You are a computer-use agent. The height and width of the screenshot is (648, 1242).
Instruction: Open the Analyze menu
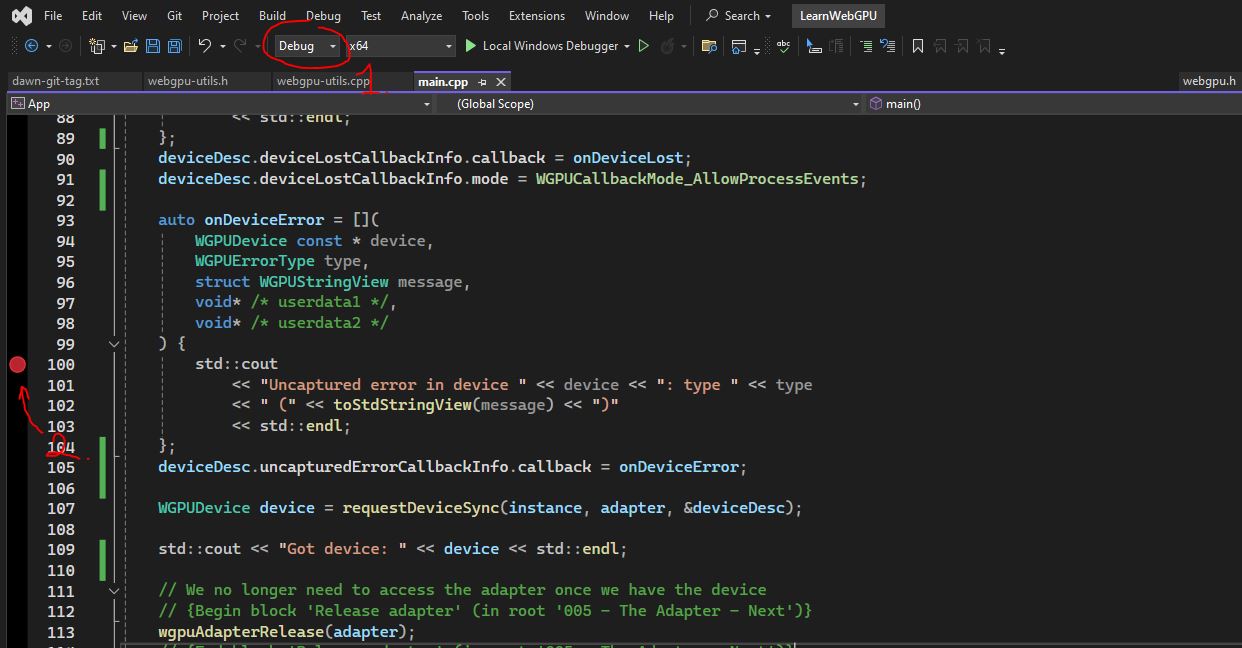(x=421, y=16)
